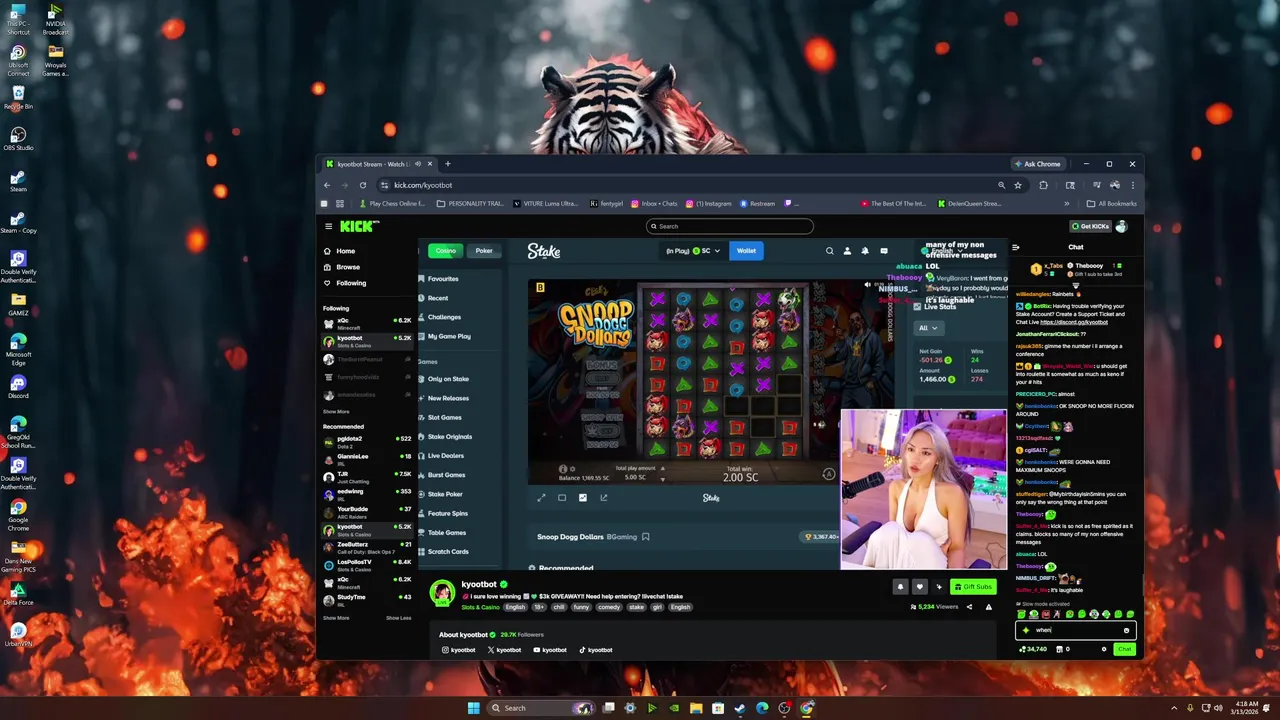Viewport: 1280px width, 720px height.
Task: Open File Explorer from taskbar
Action: 696,708
